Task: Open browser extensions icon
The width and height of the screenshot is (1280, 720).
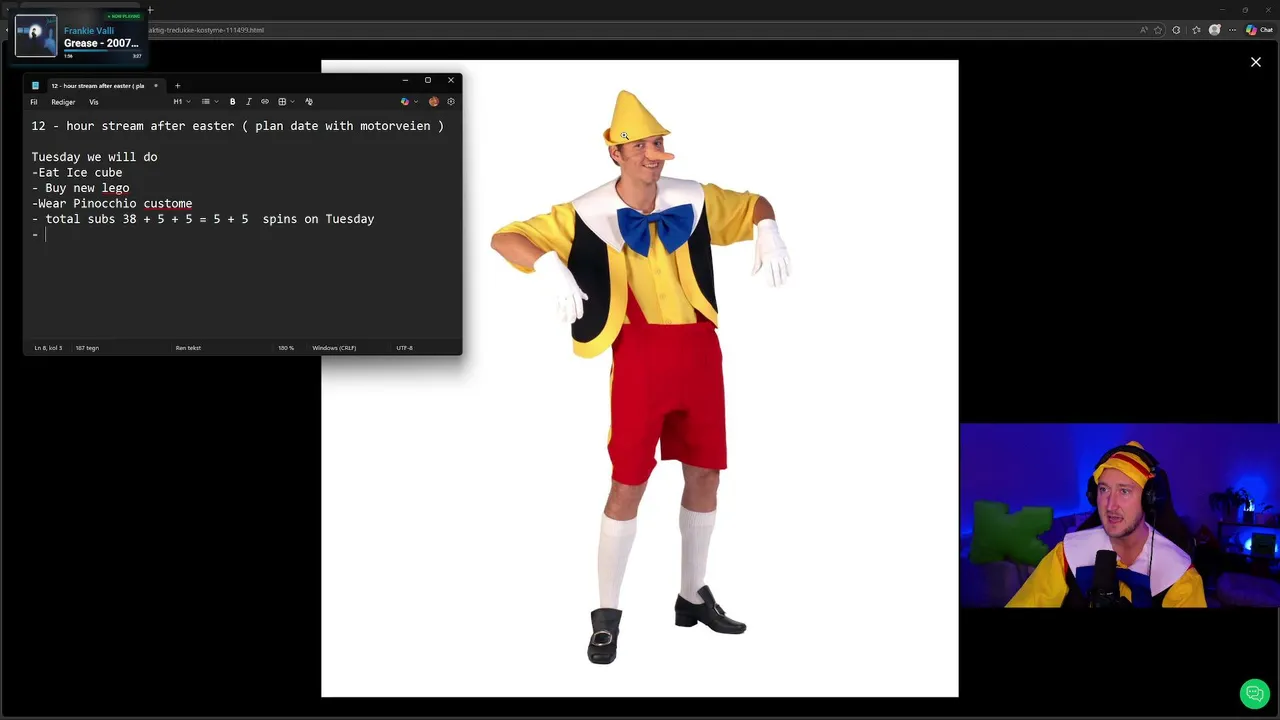Action: point(1176,30)
